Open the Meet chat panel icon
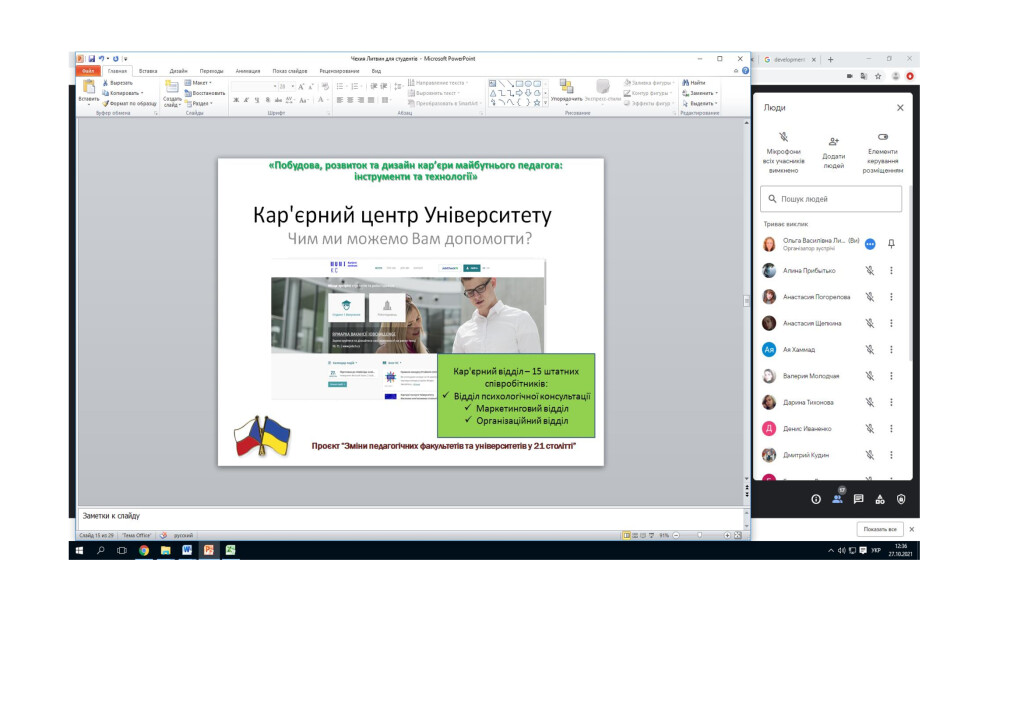This screenshot has height=724, width=1024. coord(859,499)
